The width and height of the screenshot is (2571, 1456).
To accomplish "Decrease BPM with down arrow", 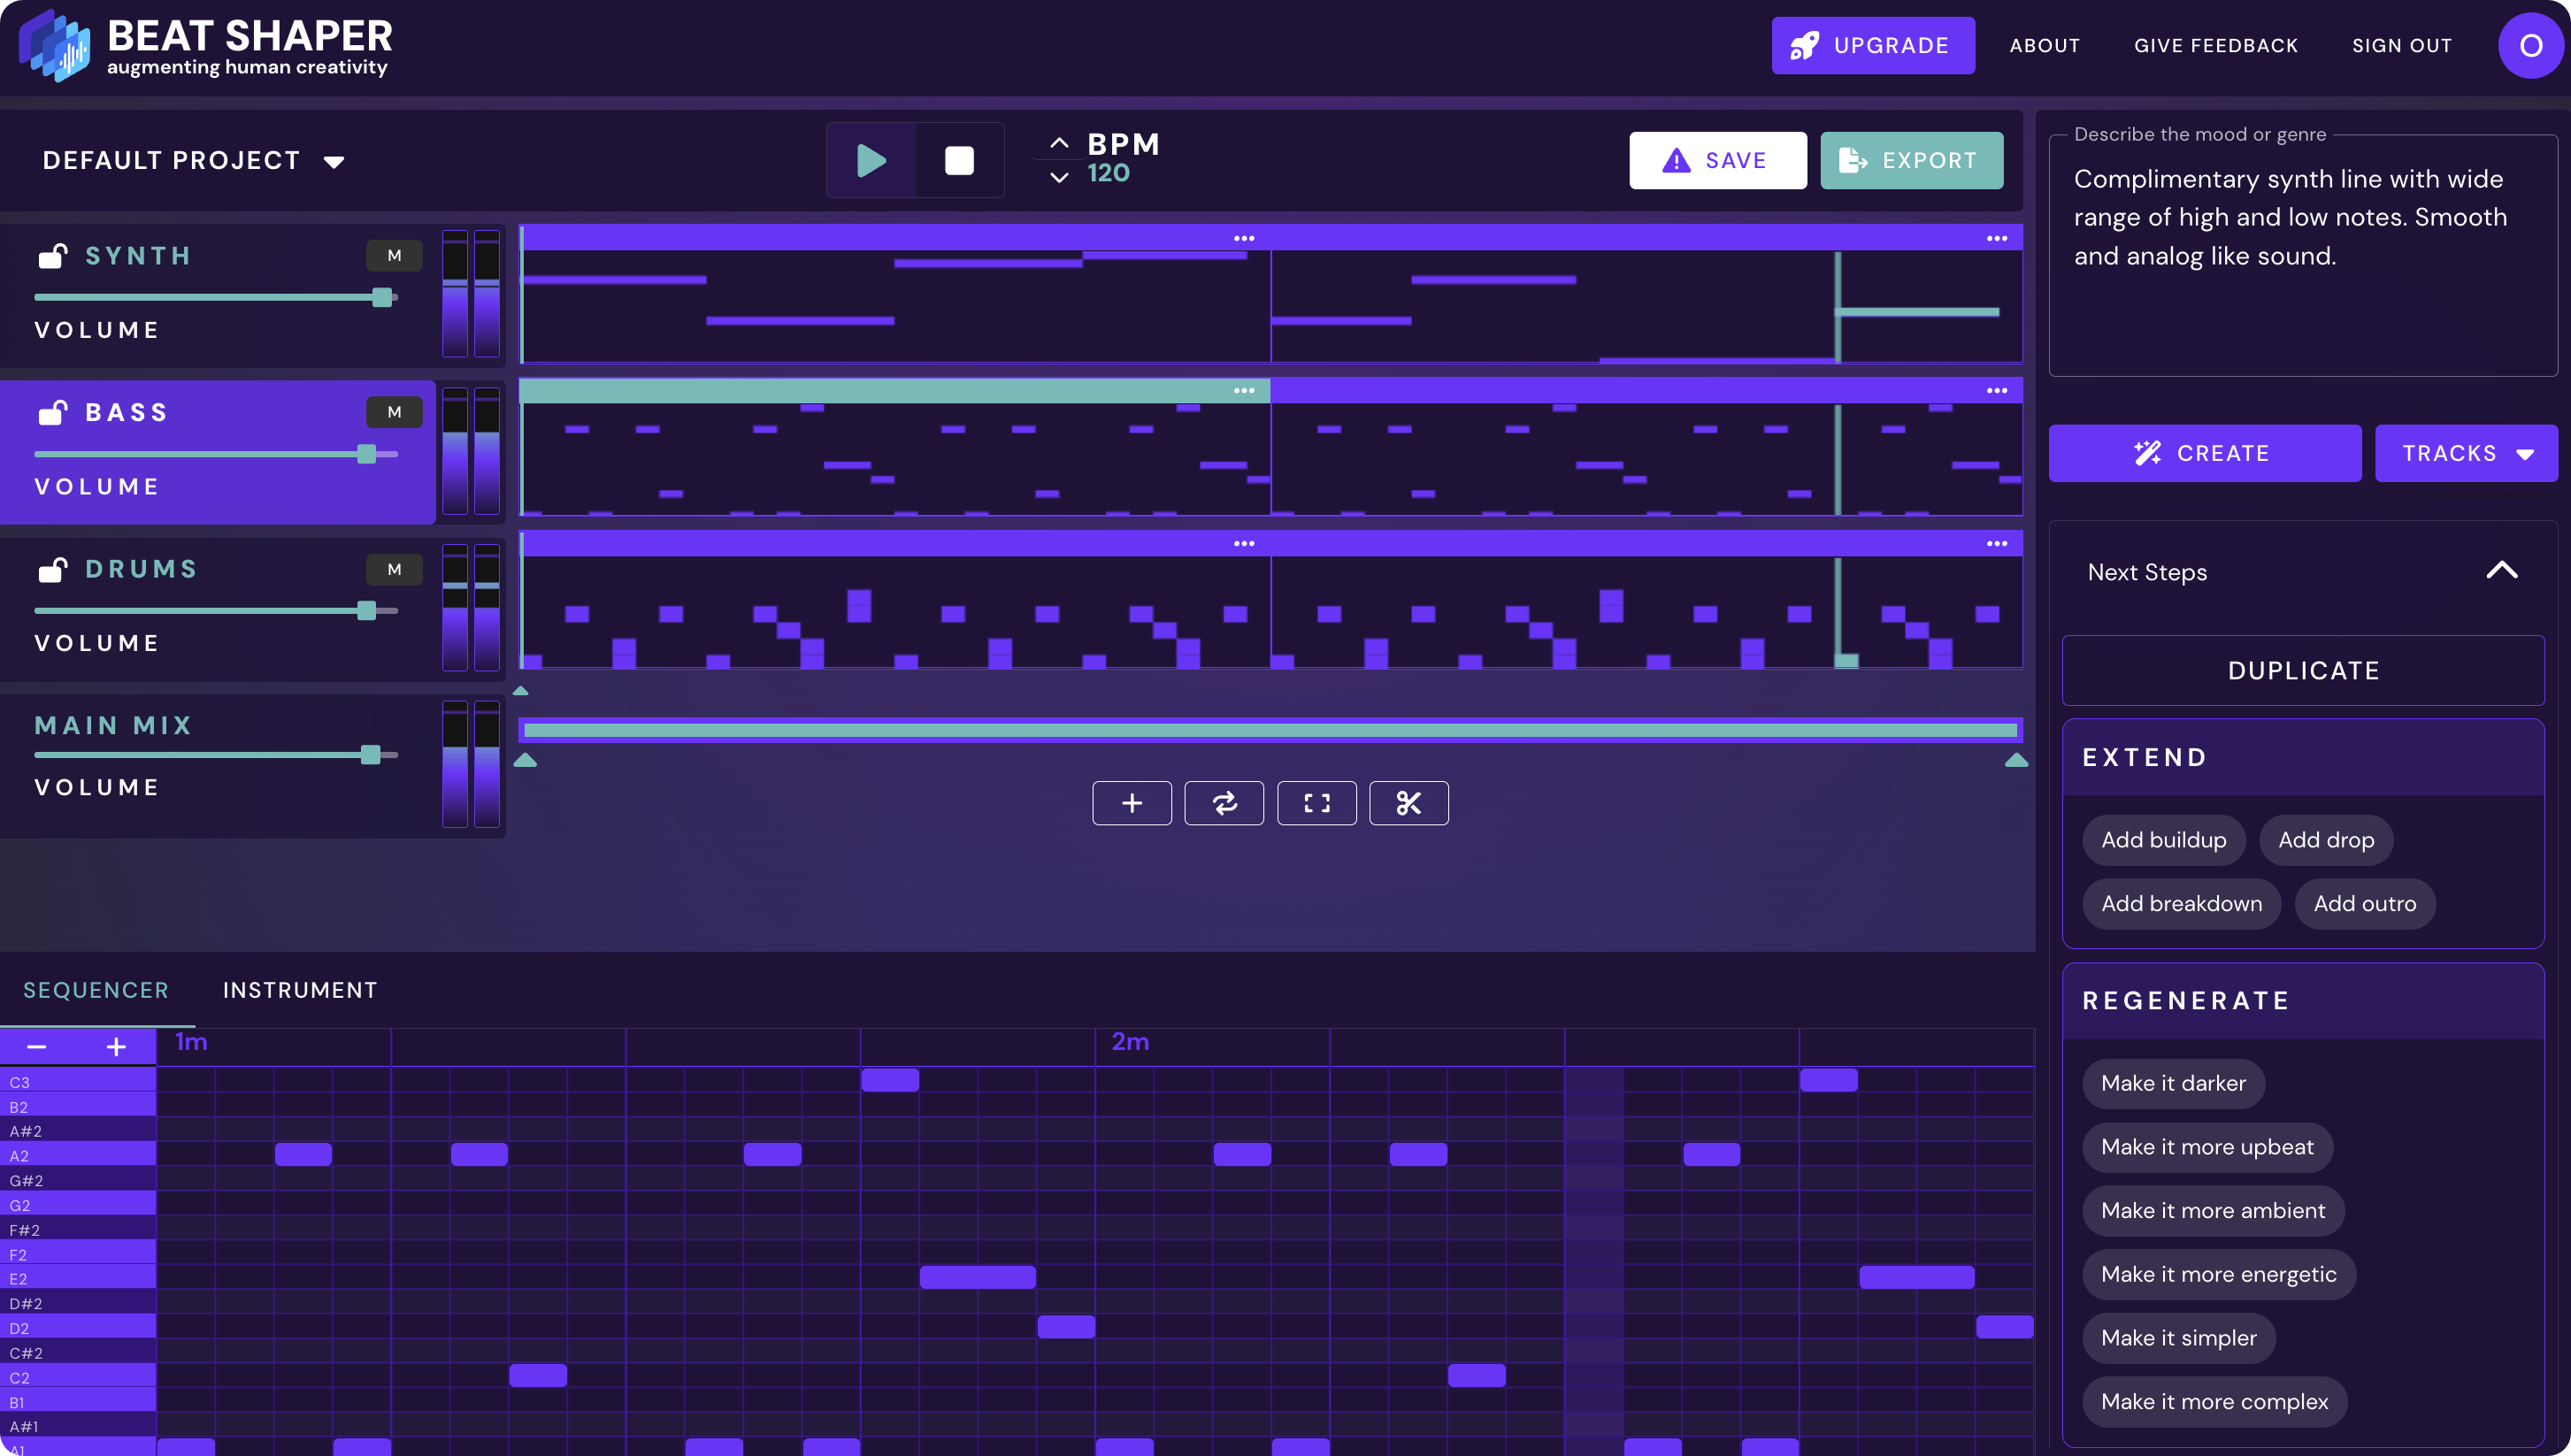I will tap(1059, 177).
